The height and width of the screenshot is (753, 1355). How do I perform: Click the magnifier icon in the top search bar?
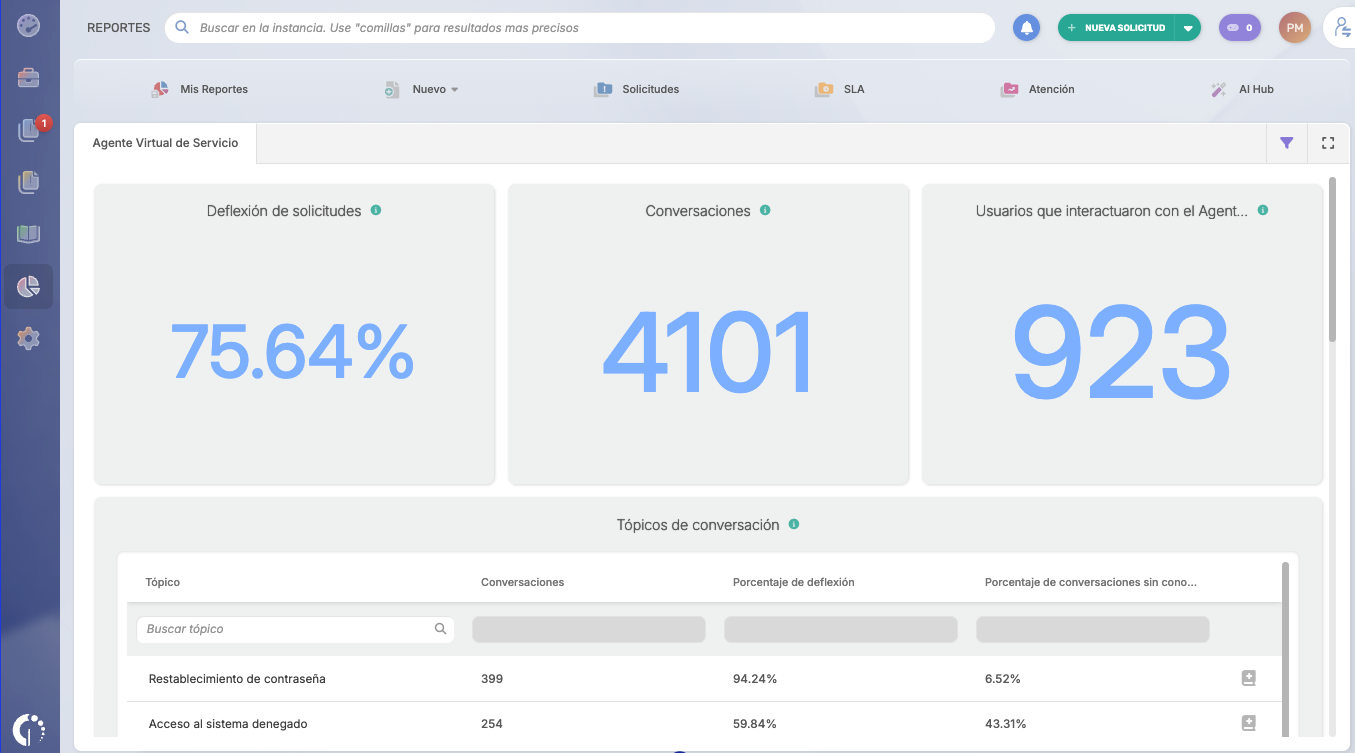click(x=182, y=28)
